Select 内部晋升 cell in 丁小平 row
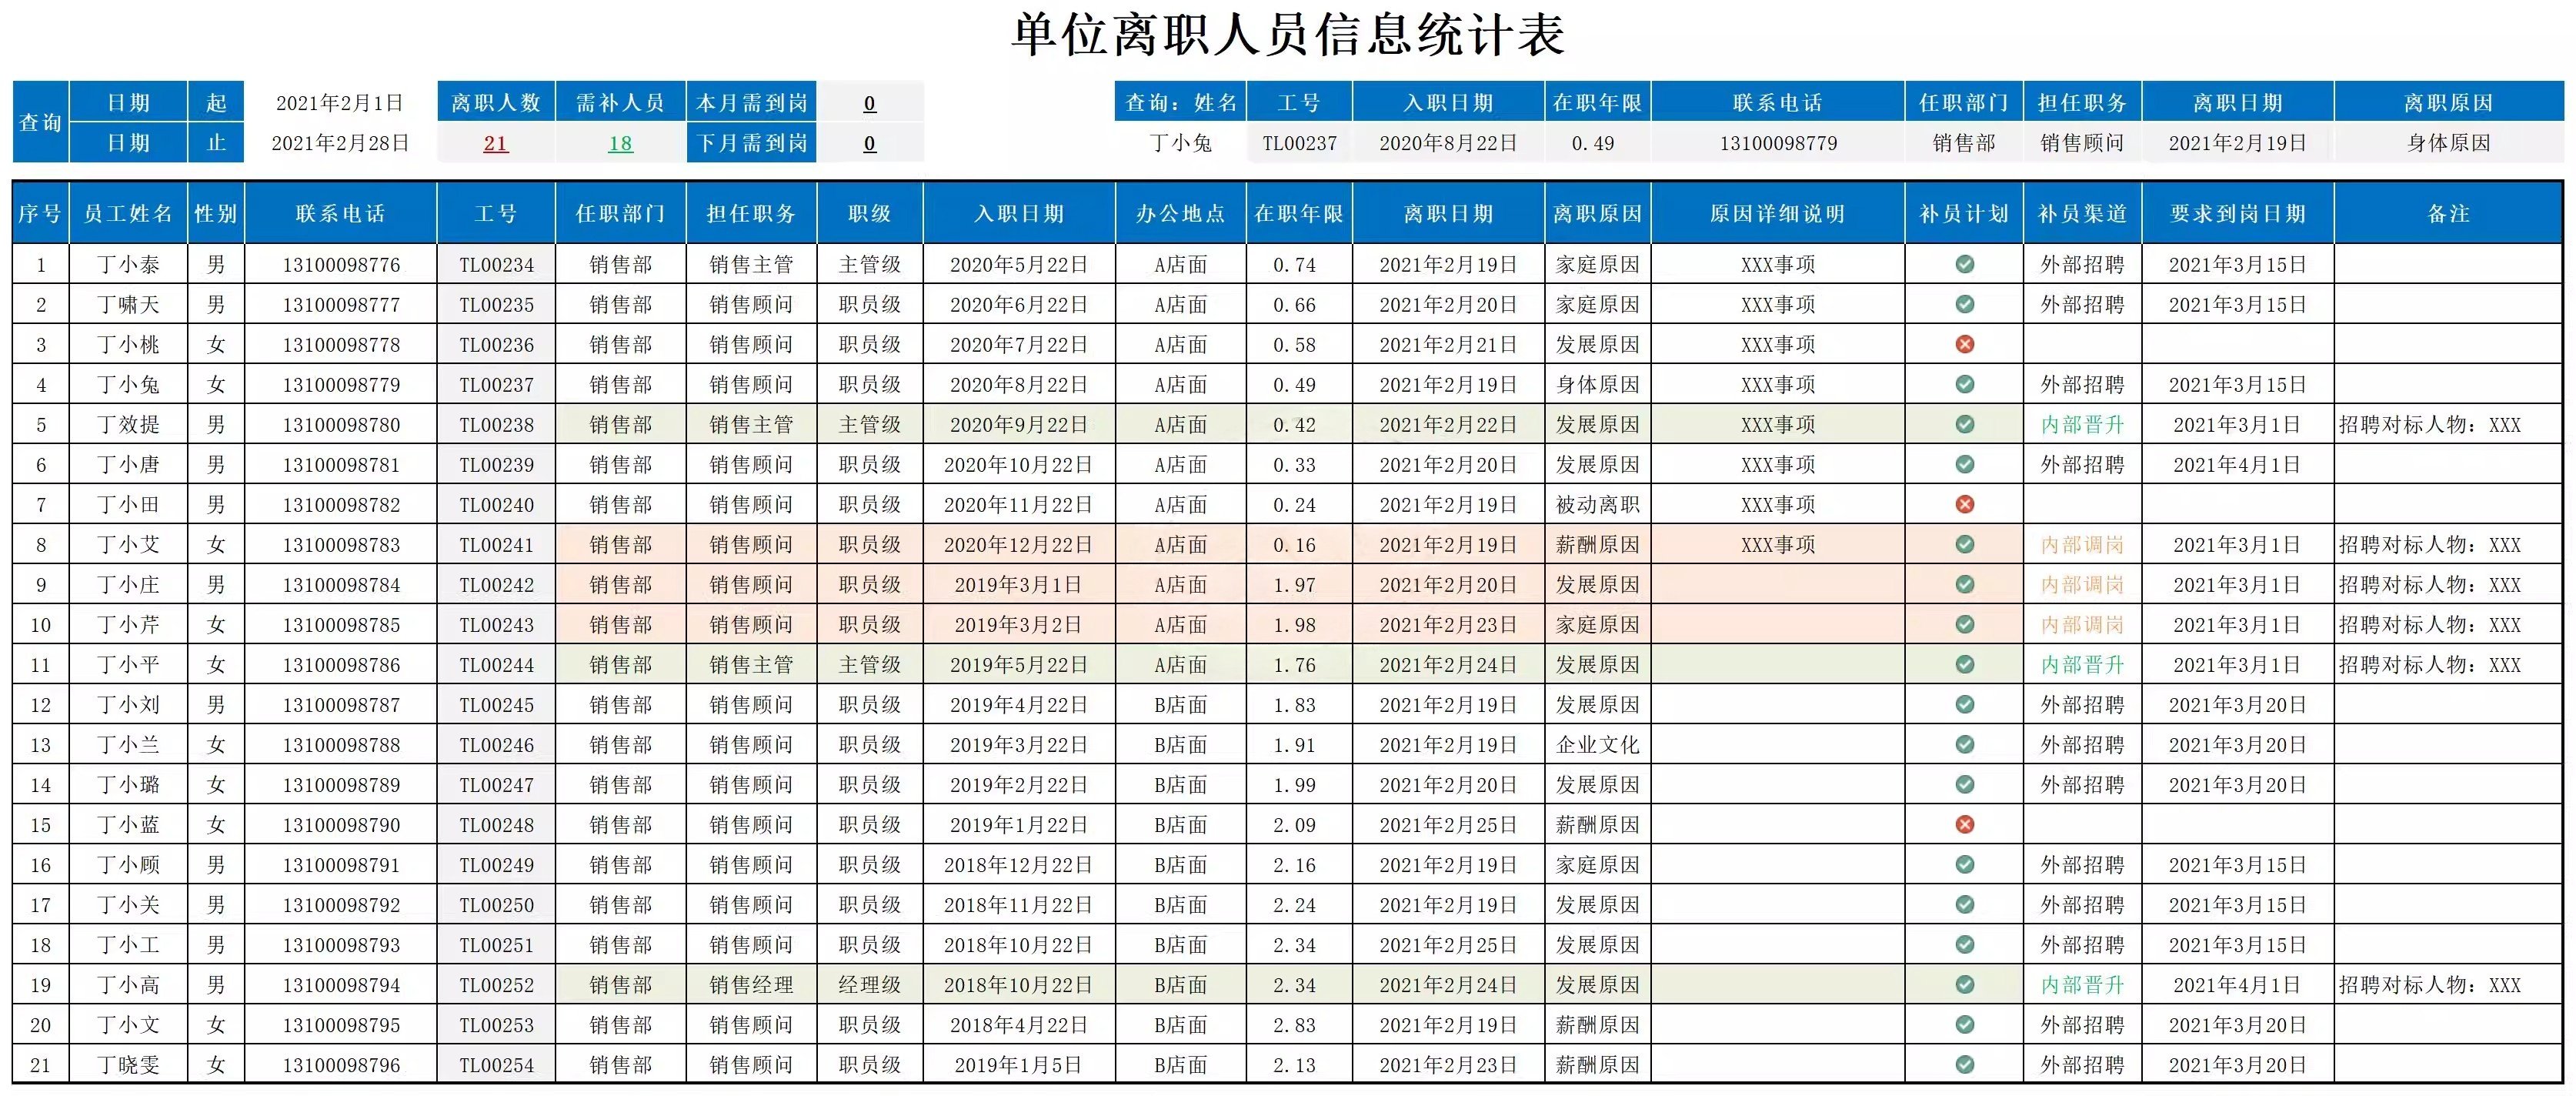 pos(2082,664)
